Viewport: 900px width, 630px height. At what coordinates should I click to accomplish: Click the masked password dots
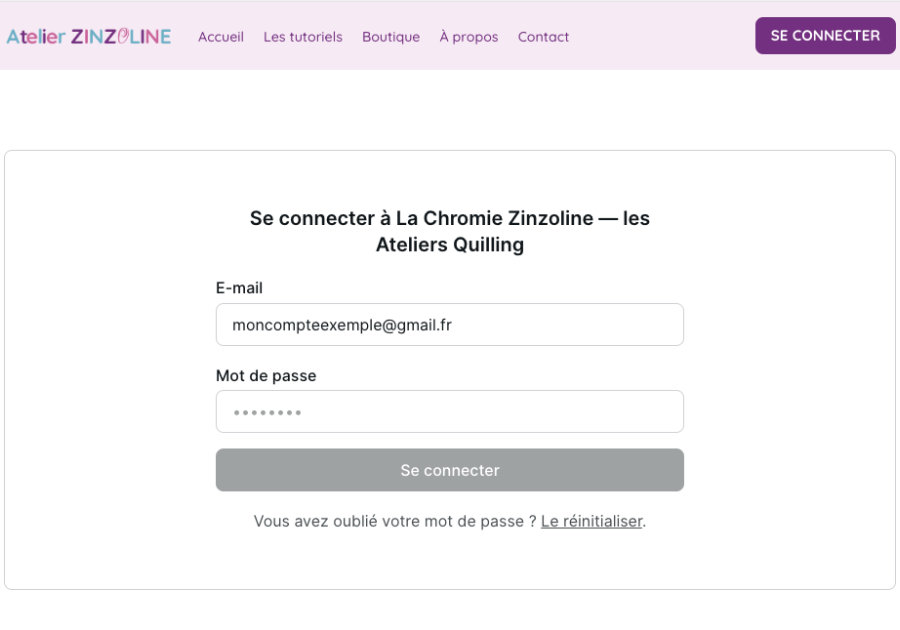[x=268, y=412]
